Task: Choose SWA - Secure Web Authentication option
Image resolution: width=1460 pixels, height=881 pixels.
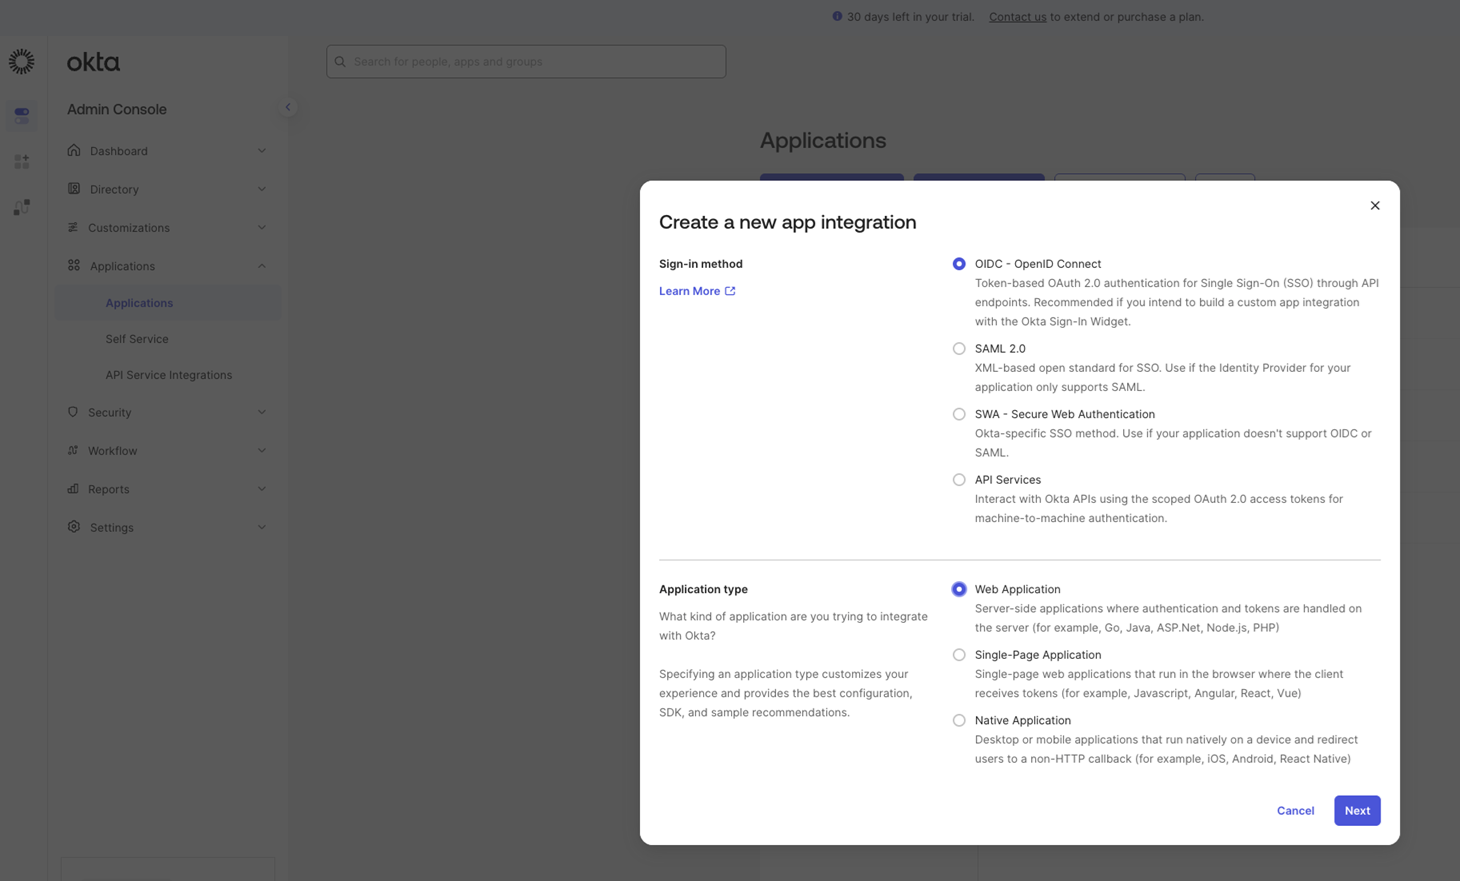Action: tap(959, 414)
